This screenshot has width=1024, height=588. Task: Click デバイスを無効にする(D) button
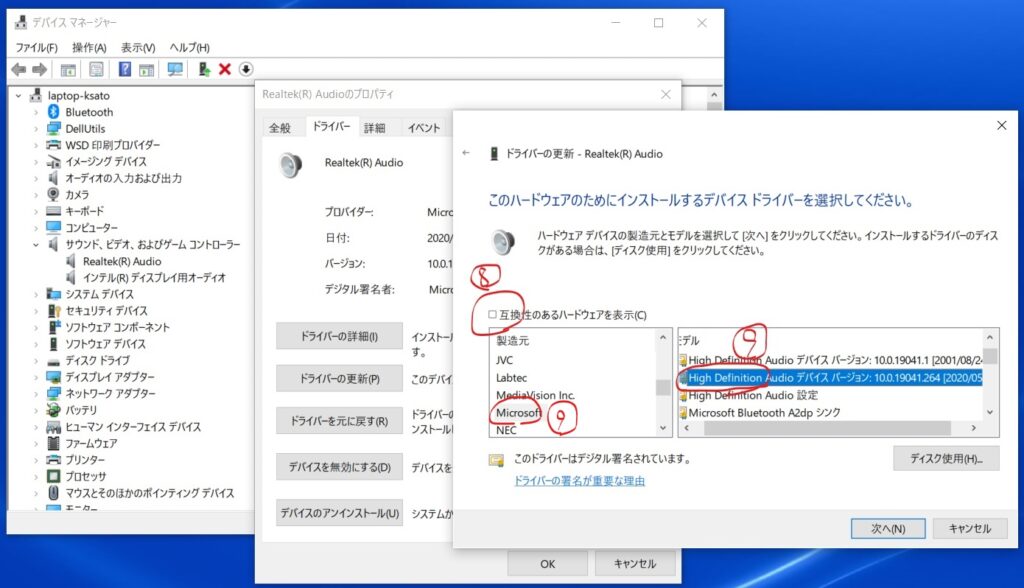(339, 467)
